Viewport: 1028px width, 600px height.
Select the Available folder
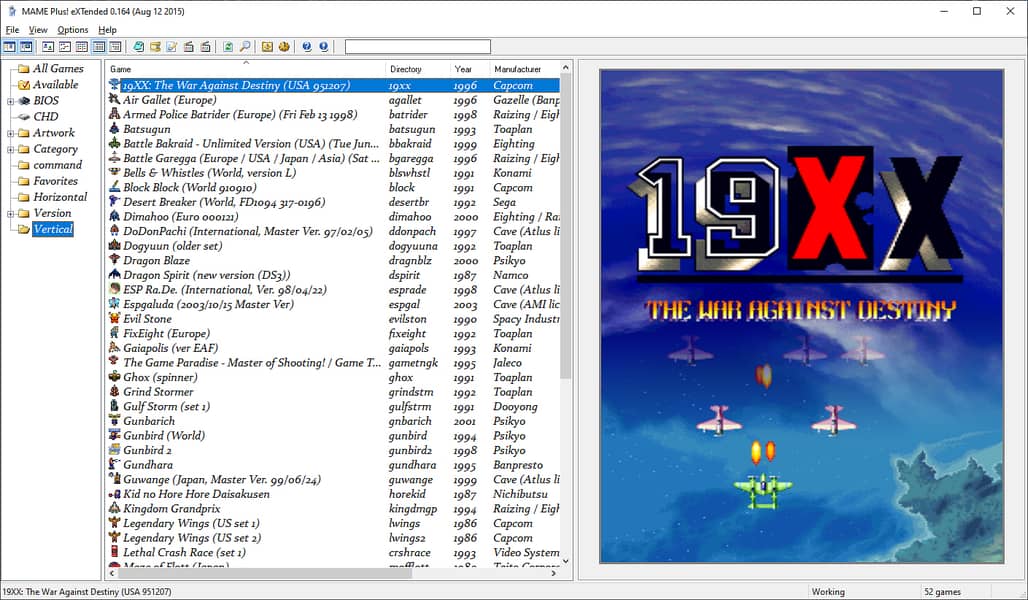point(55,85)
